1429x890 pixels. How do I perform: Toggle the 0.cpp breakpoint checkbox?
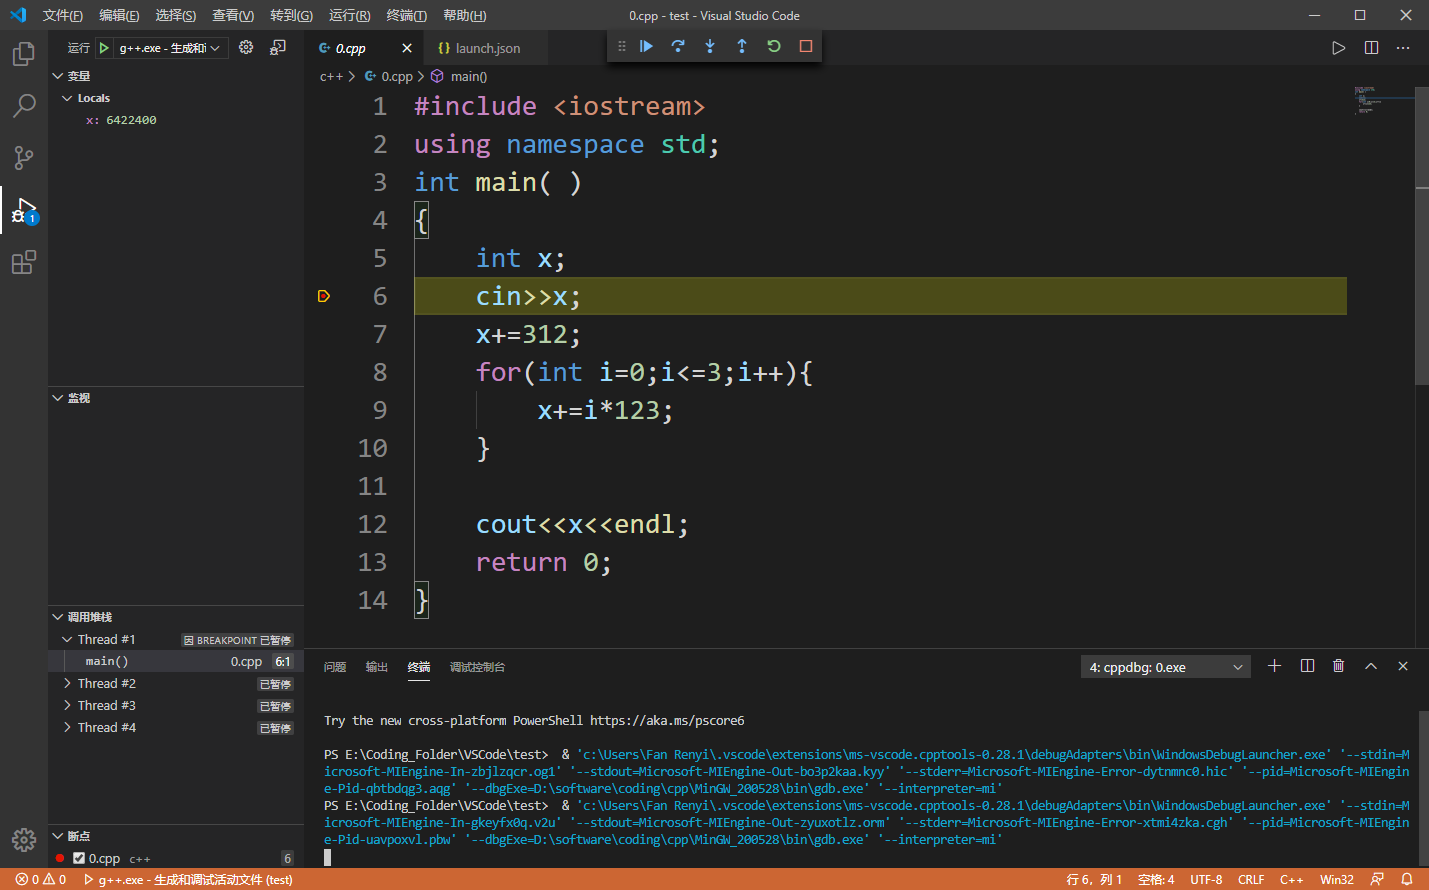[x=79, y=858]
